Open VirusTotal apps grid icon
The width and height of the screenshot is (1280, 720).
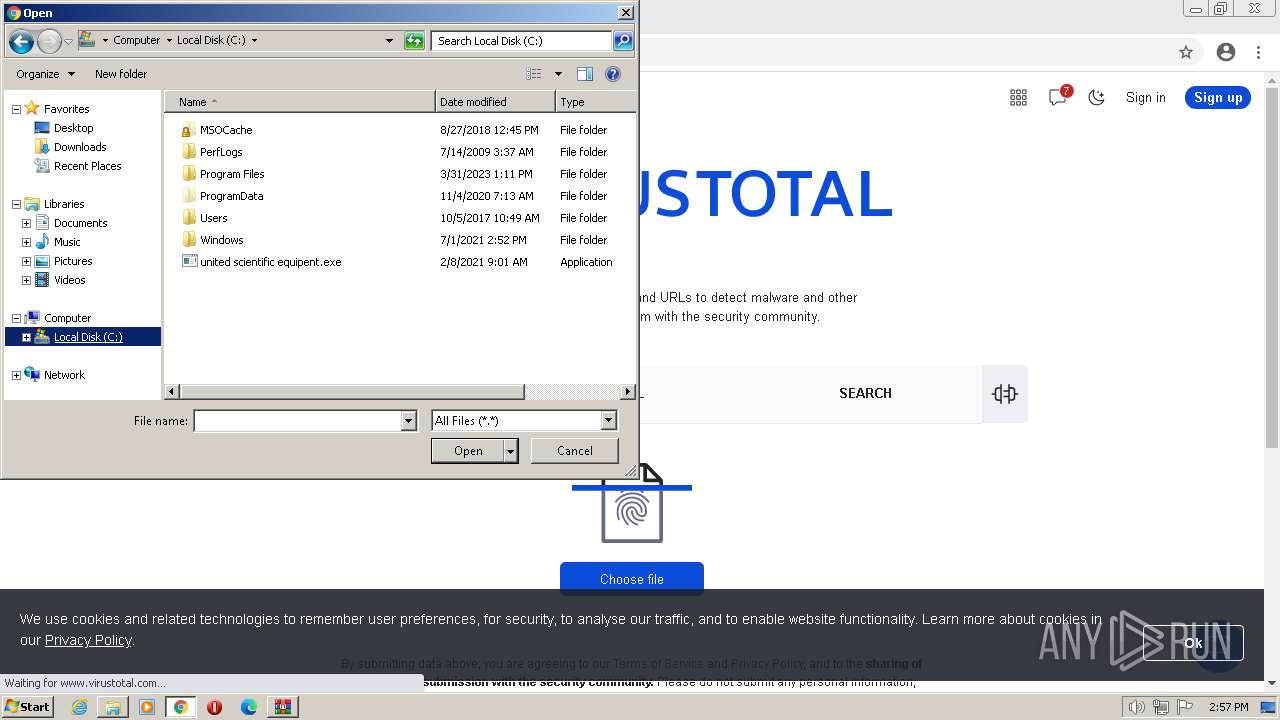click(1018, 97)
